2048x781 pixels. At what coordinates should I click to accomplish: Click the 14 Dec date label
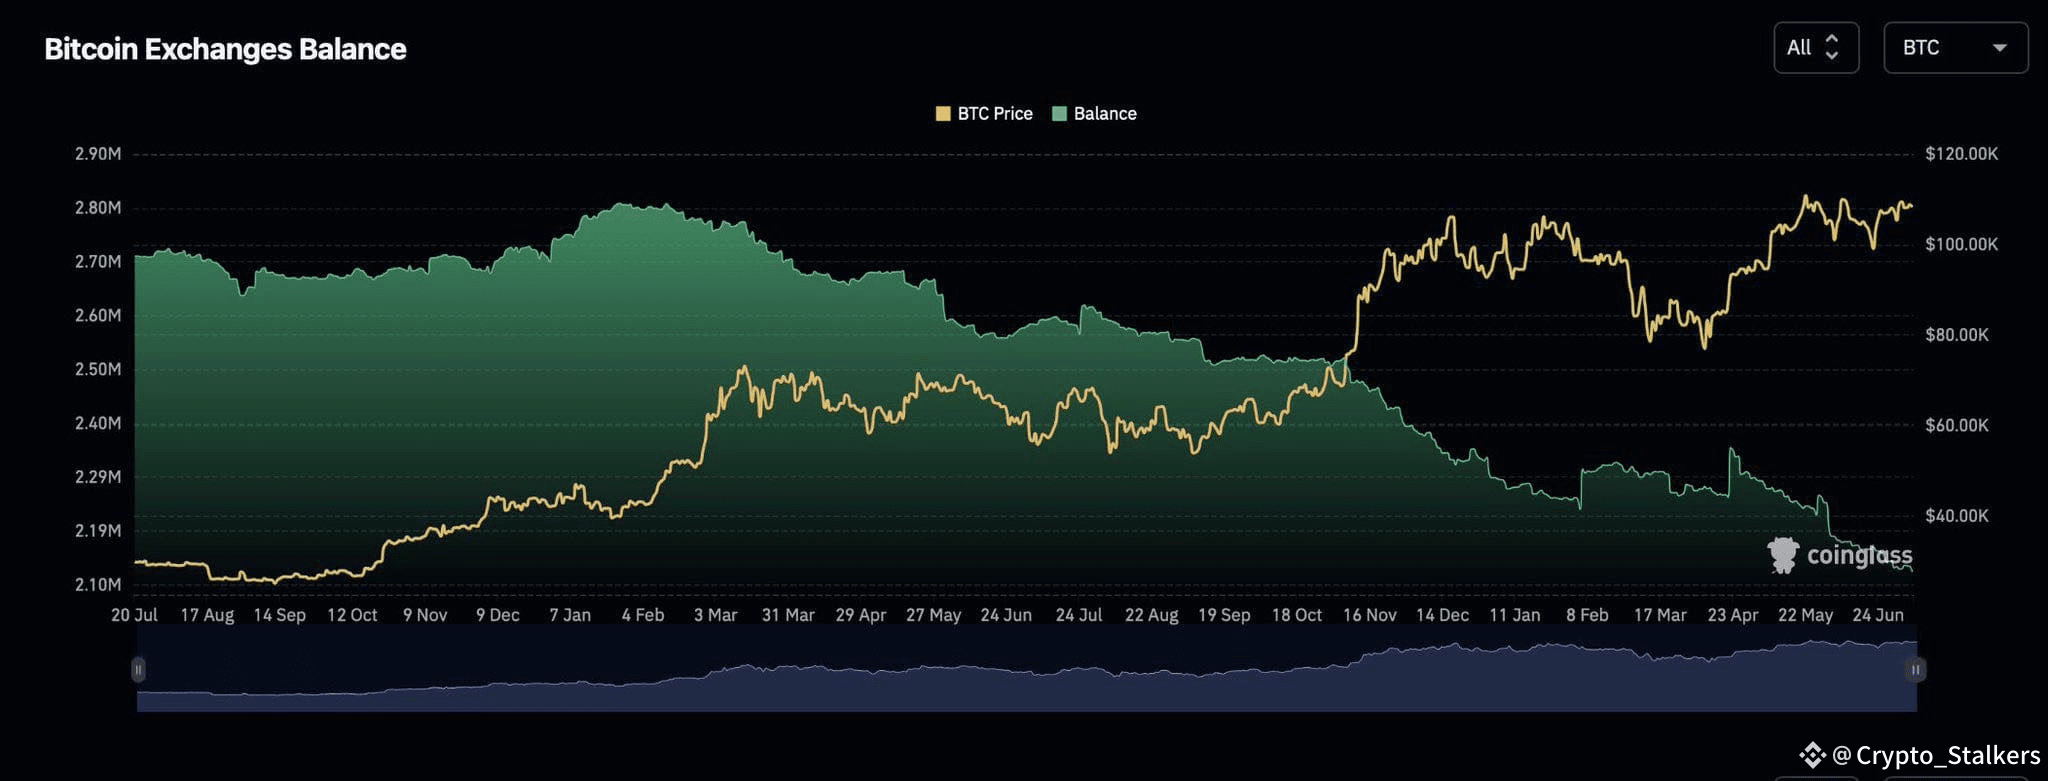[x=1442, y=615]
